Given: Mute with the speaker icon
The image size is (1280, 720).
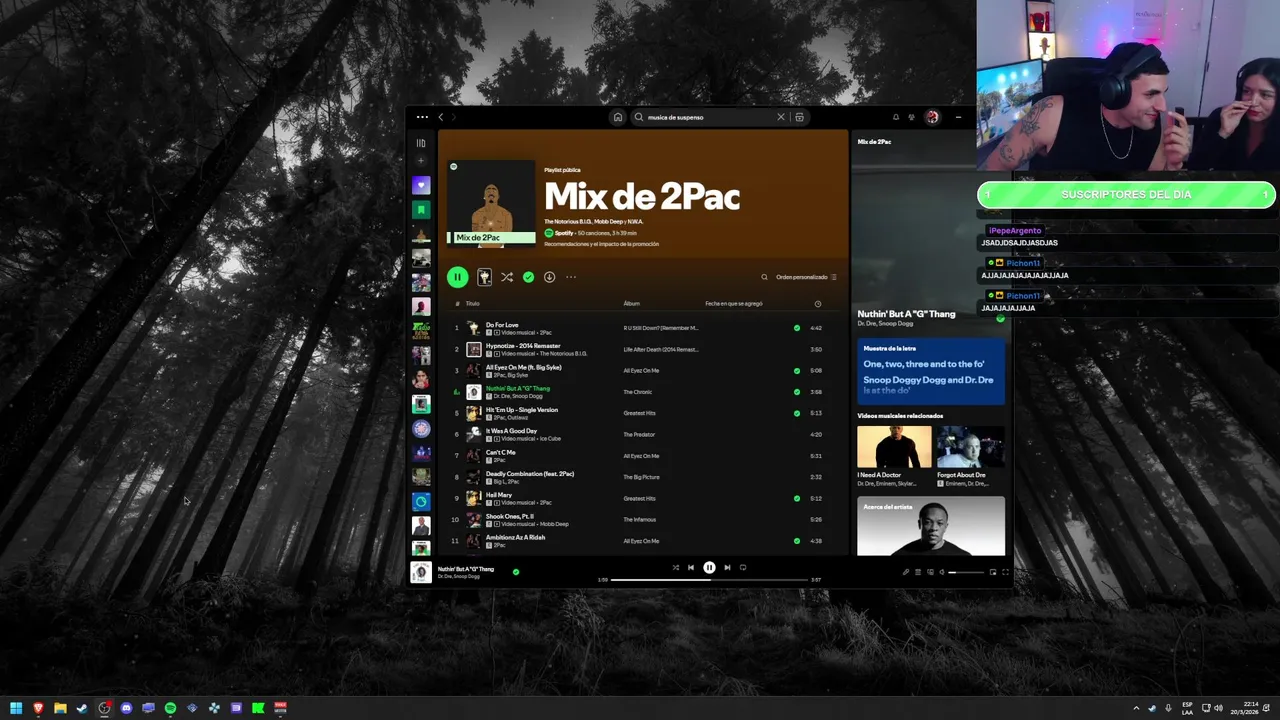Looking at the screenshot, I should [942, 572].
